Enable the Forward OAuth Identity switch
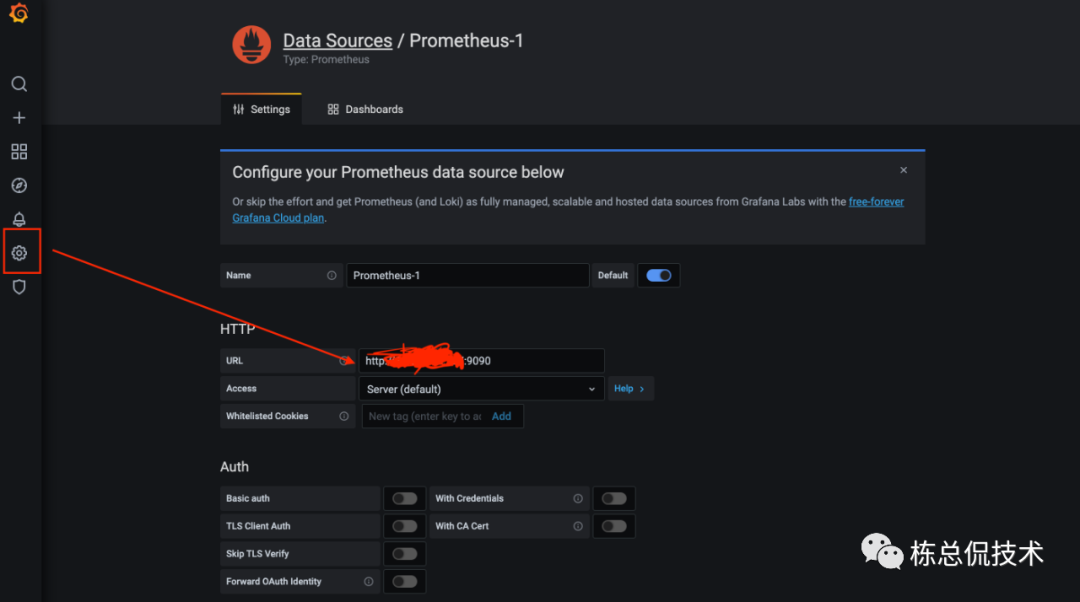1080x602 pixels. [x=404, y=581]
